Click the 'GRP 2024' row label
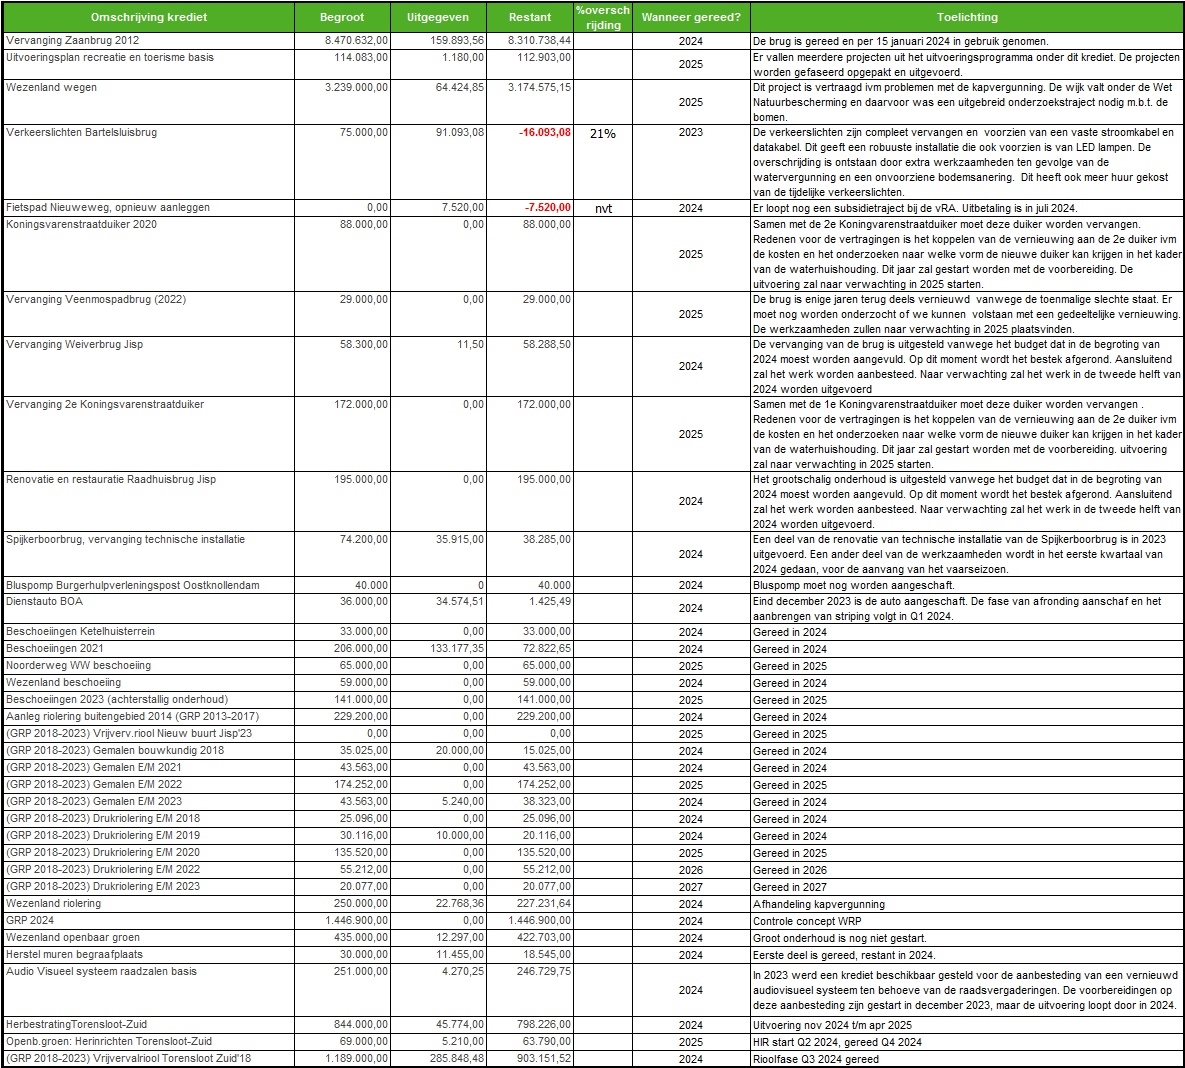The height and width of the screenshot is (1068, 1185). click(x=29, y=921)
